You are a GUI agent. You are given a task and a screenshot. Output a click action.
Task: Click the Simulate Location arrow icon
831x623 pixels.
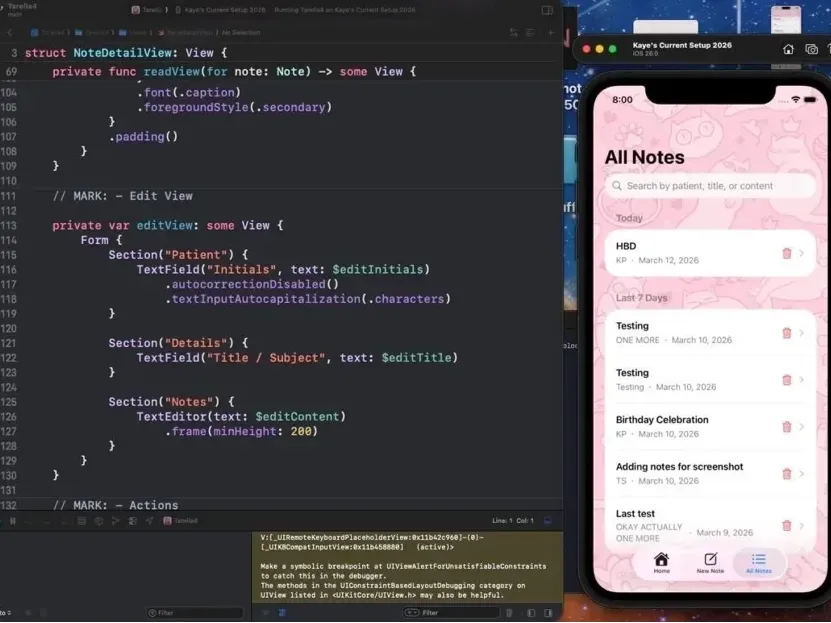tap(149, 521)
